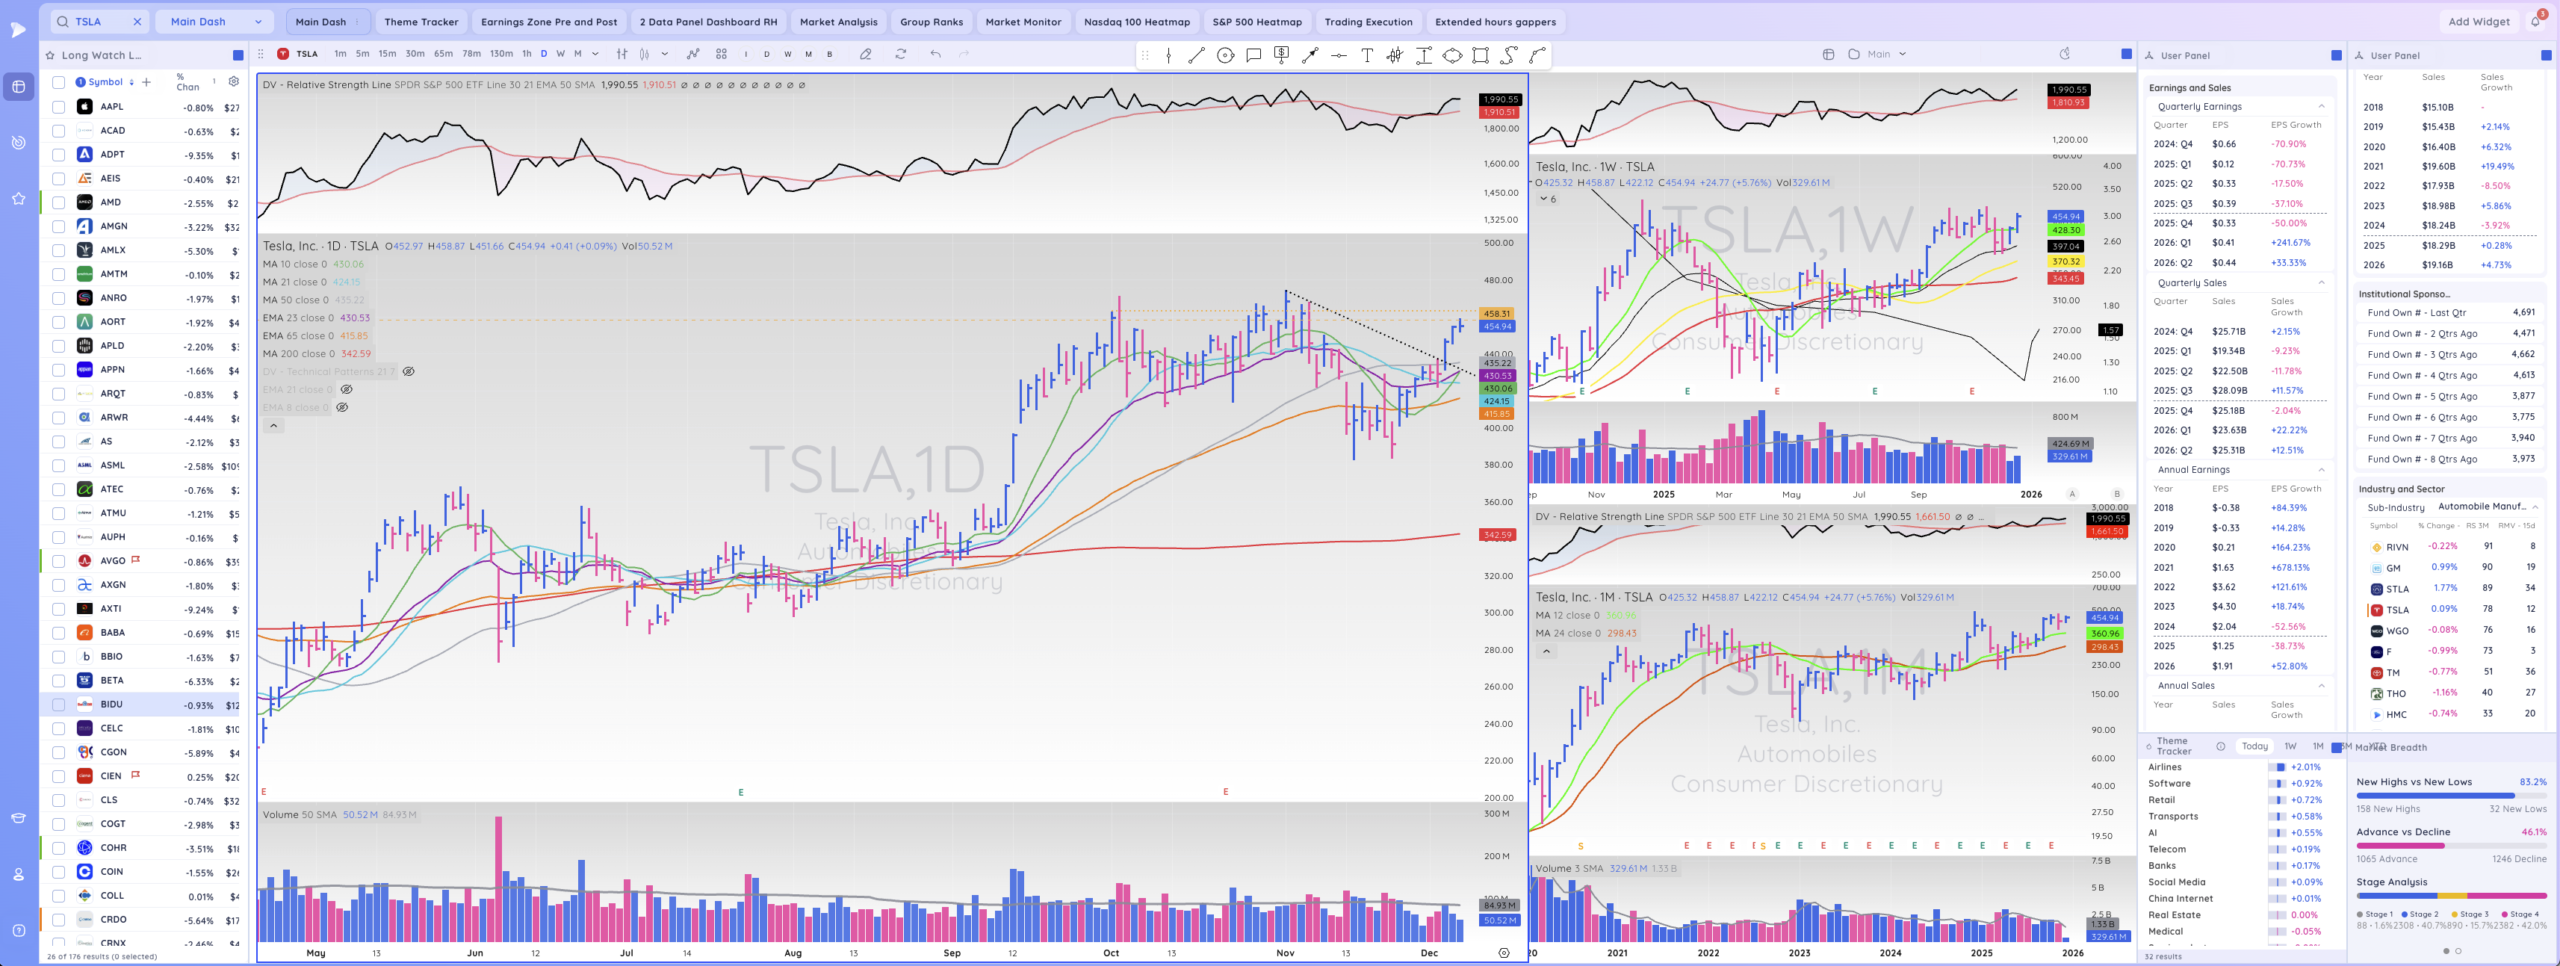Collapse the Quarterly Sales section

tap(2321, 283)
